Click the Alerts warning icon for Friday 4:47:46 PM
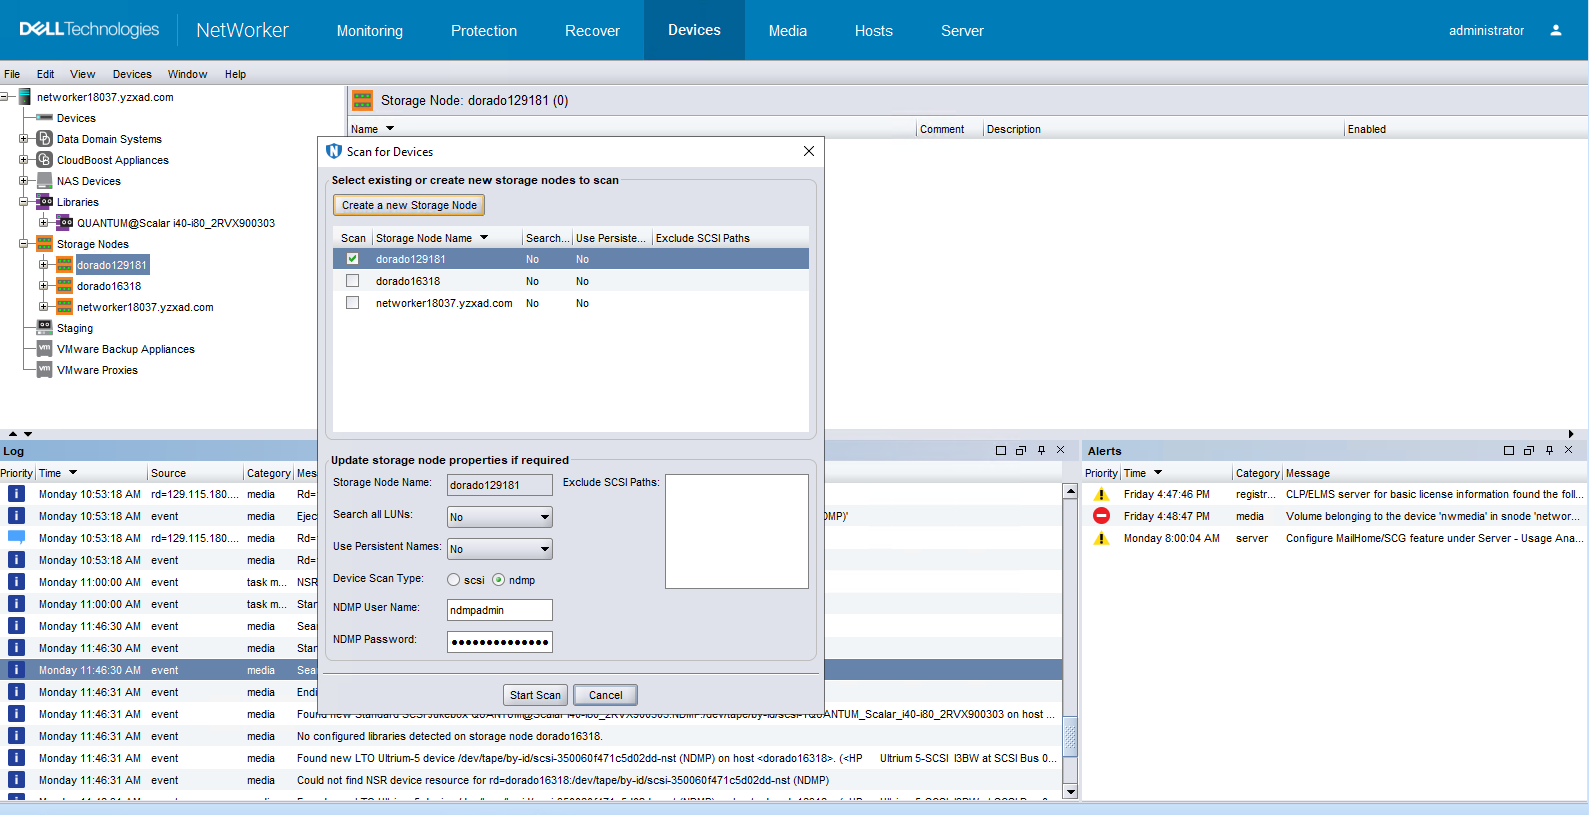 1101,494
